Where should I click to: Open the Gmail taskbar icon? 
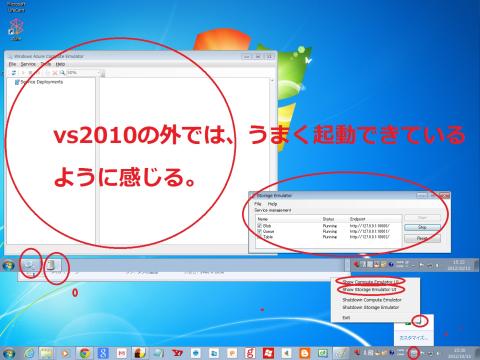pyautogui.click(x=122, y=353)
